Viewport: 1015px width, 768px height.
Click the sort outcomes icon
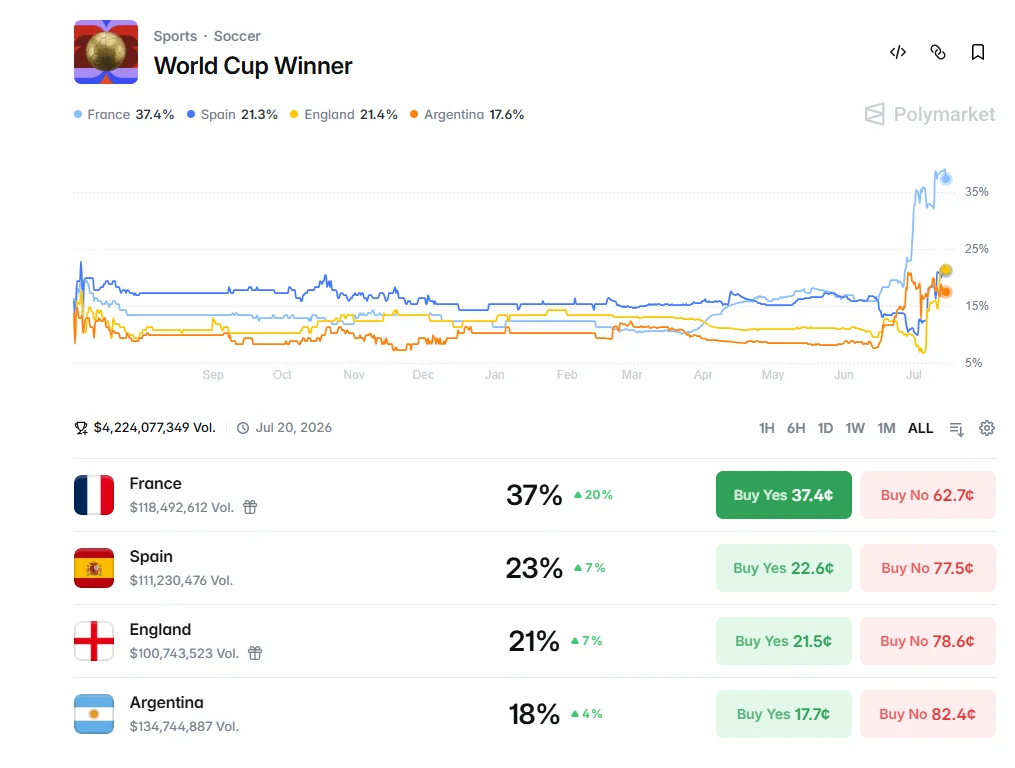point(956,429)
